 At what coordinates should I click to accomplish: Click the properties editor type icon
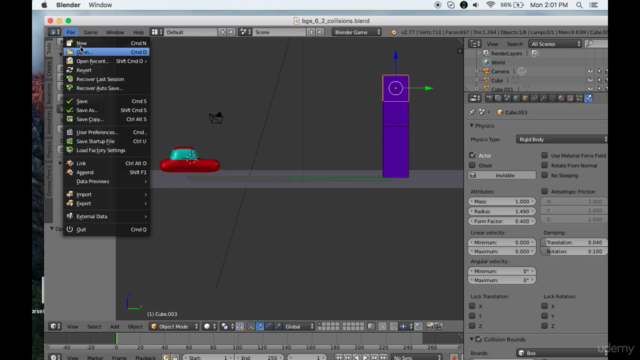coord(474,98)
